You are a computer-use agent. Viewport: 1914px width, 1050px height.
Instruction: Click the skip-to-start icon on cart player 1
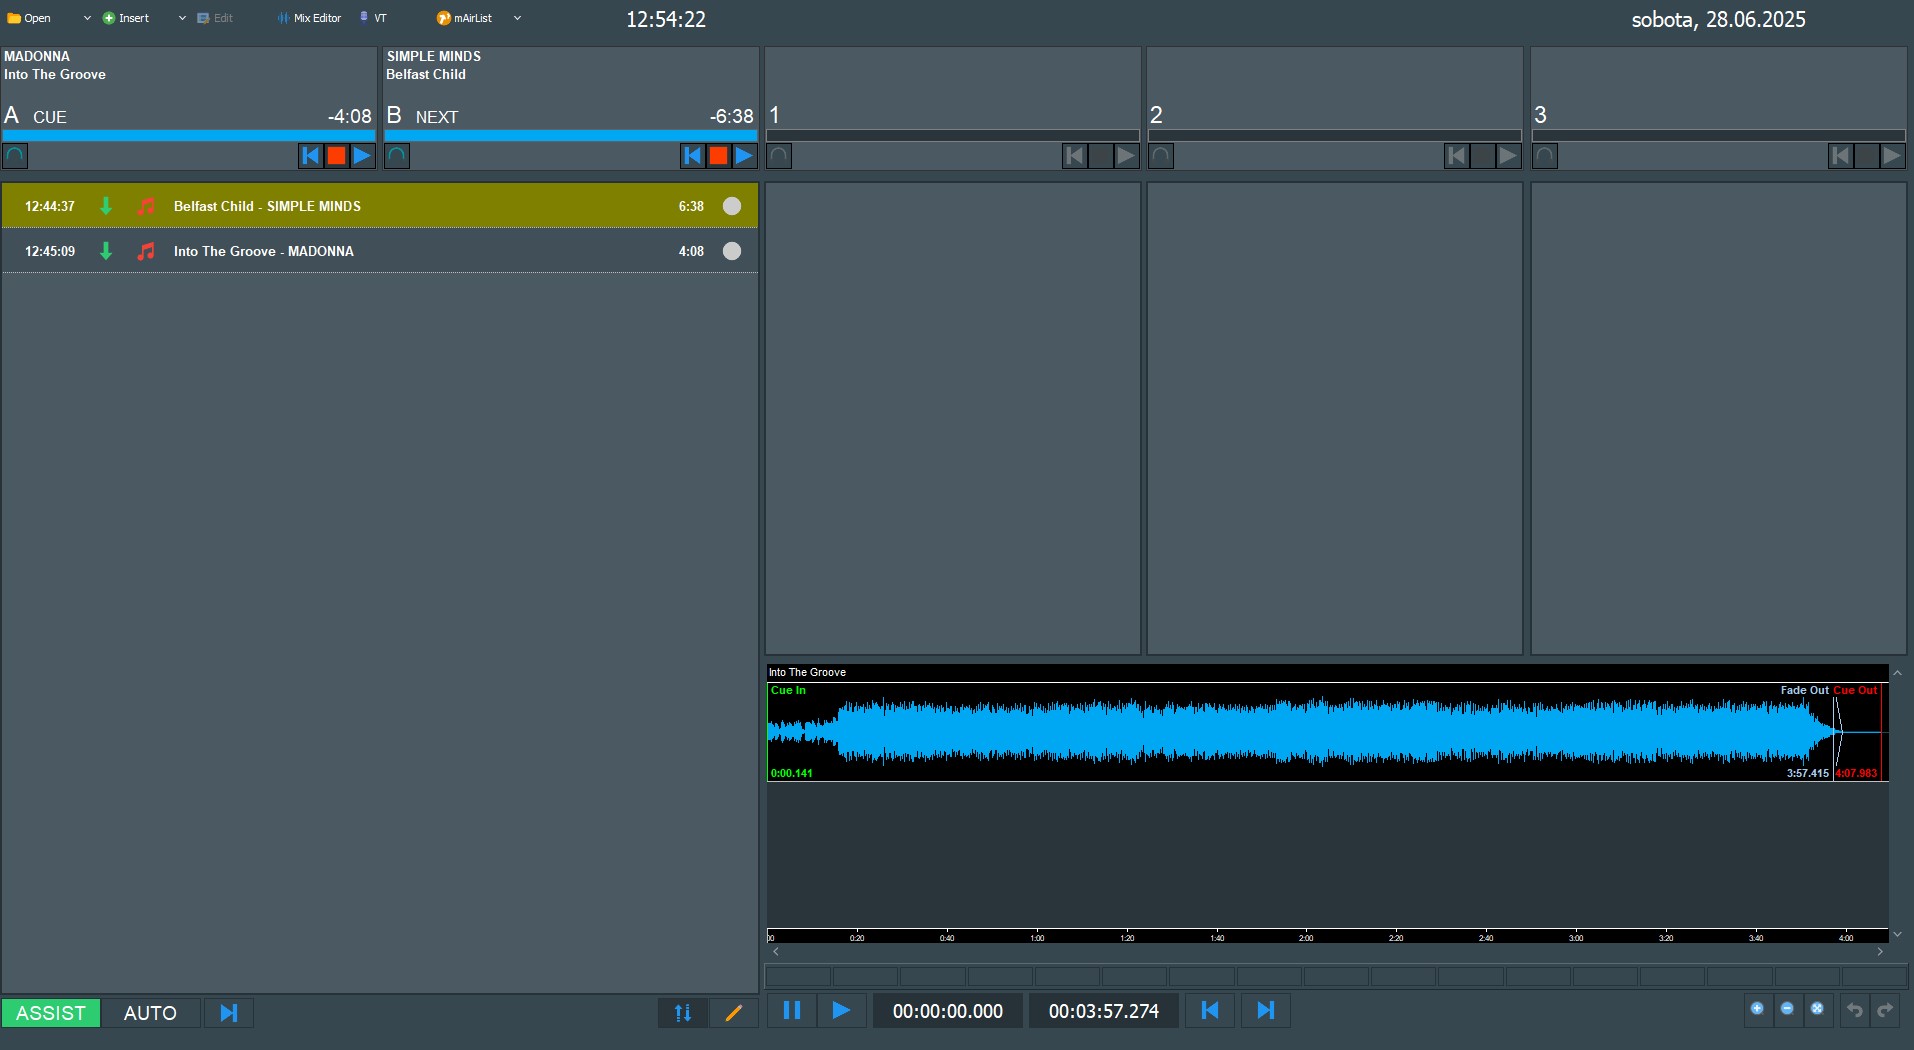[1075, 156]
